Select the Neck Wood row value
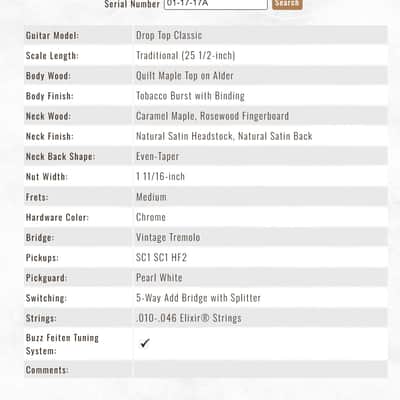Image resolution: width=400 pixels, height=400 pixels. click(212, 116)
